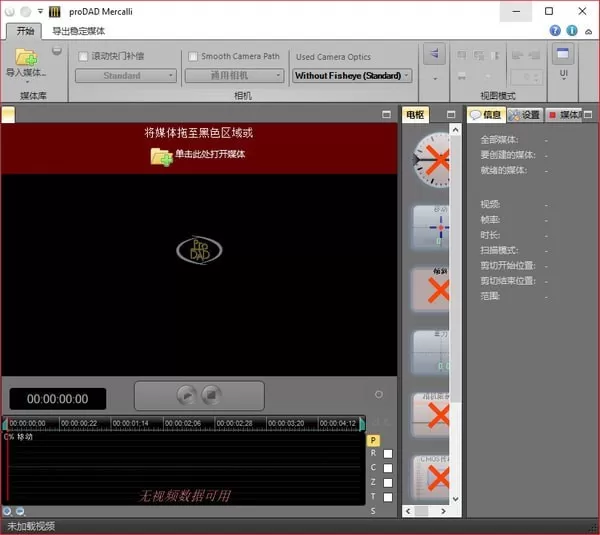
Task: Open the Without Fisheye (Standard) dropdown
Action: (352, 76)
